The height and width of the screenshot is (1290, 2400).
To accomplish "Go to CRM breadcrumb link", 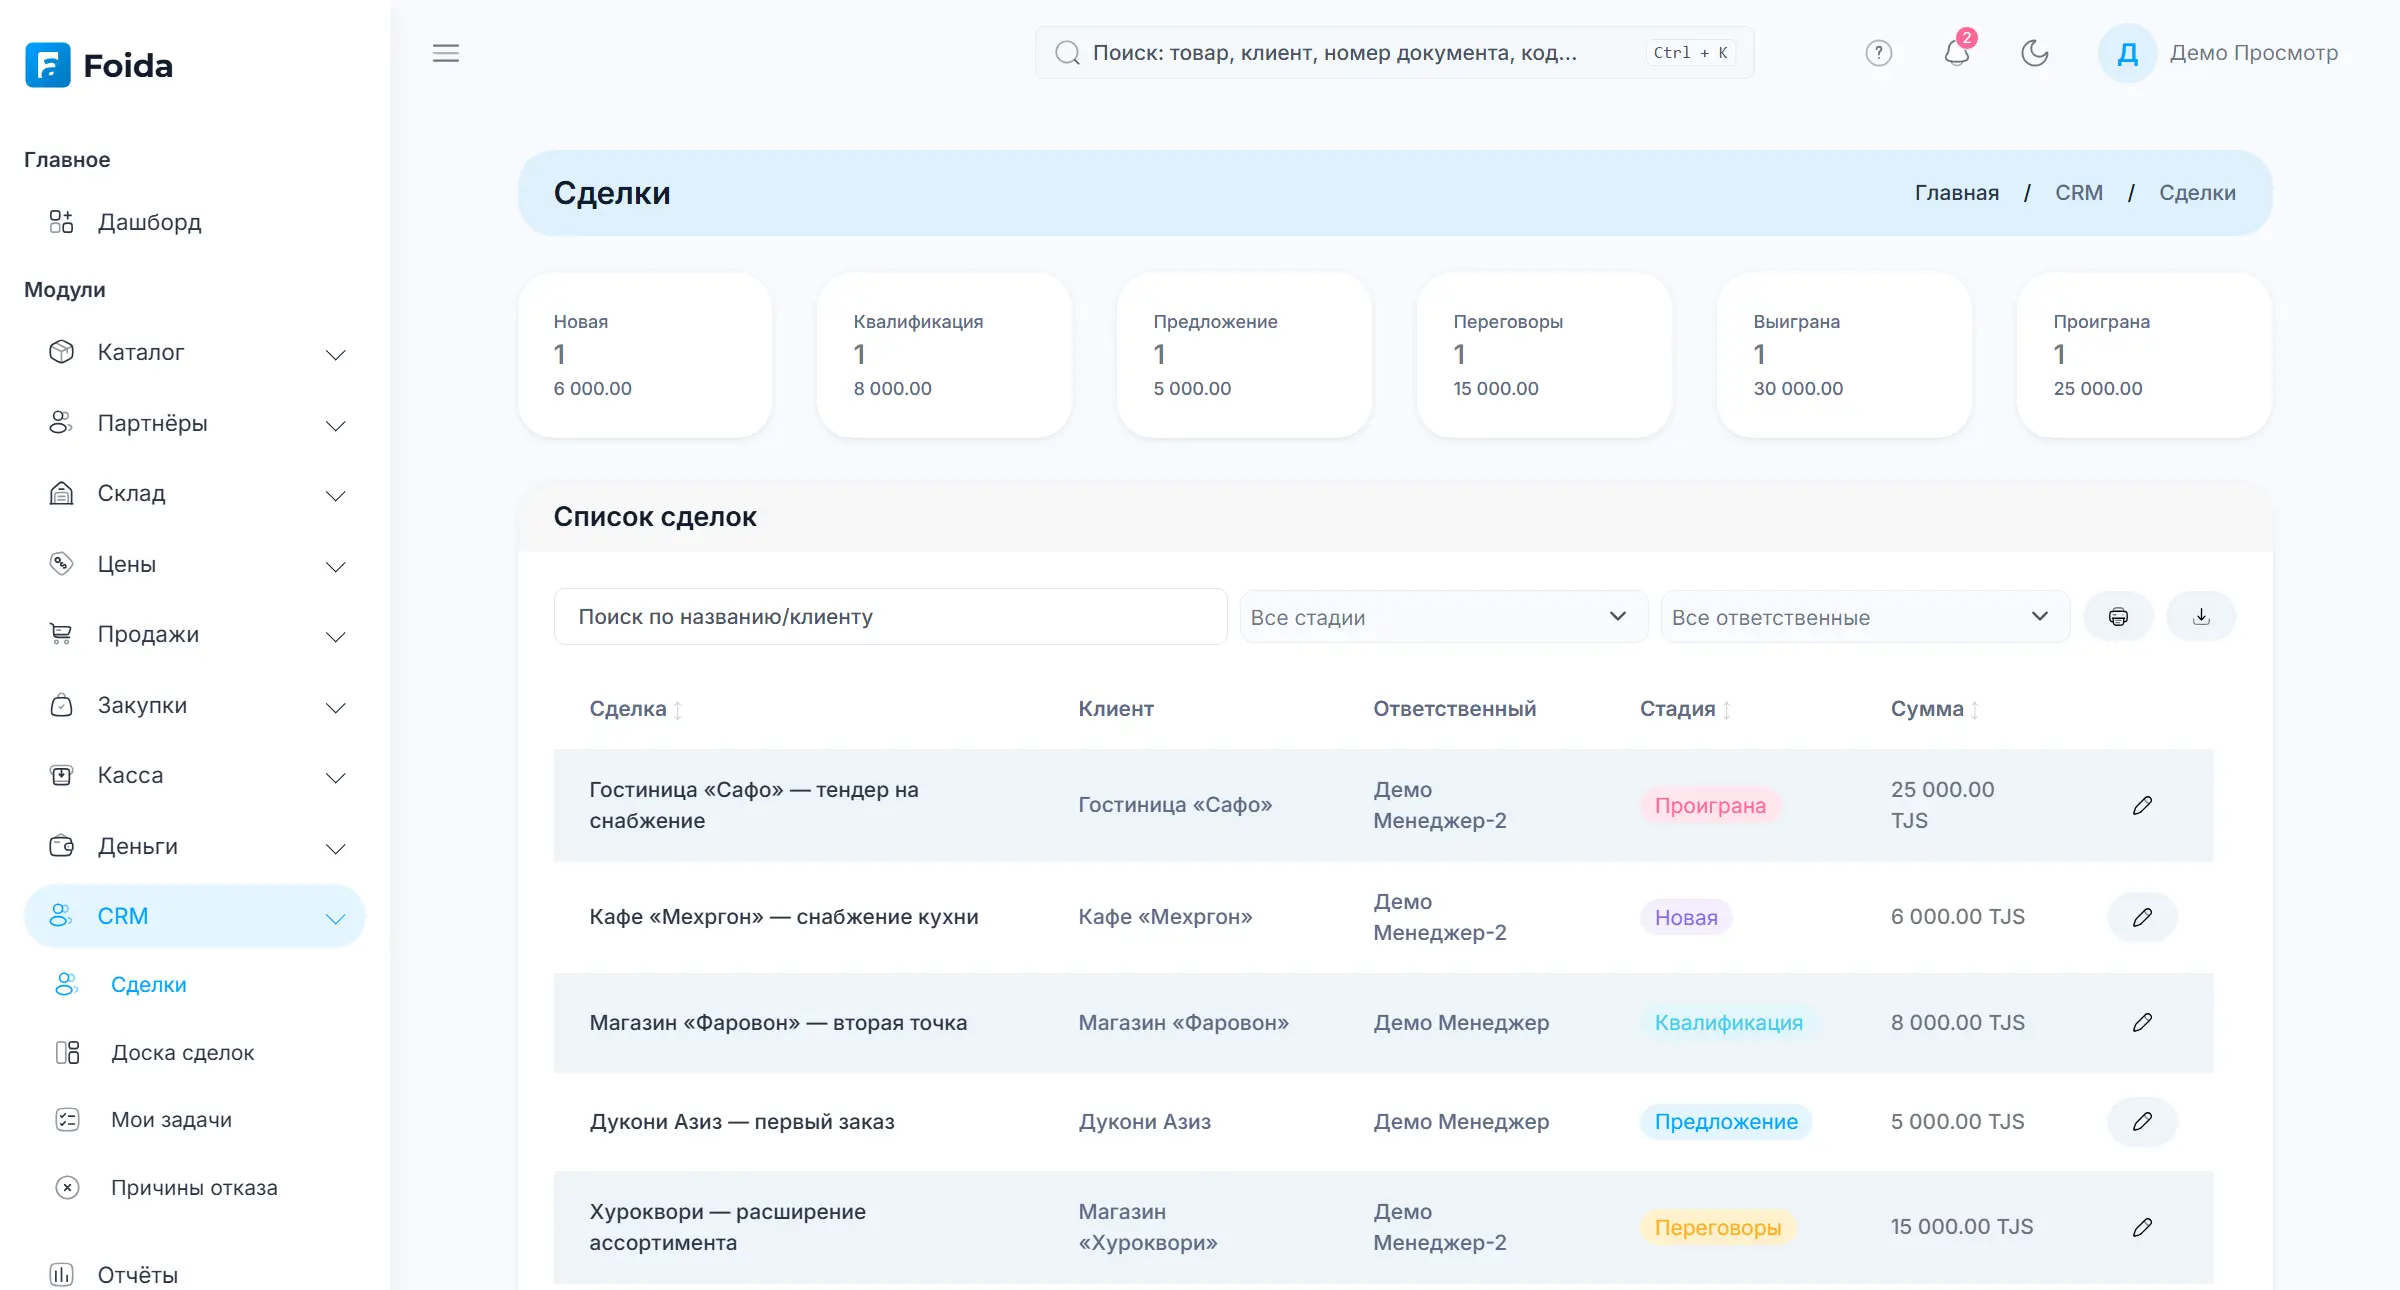I will (x=2078, y=193).
